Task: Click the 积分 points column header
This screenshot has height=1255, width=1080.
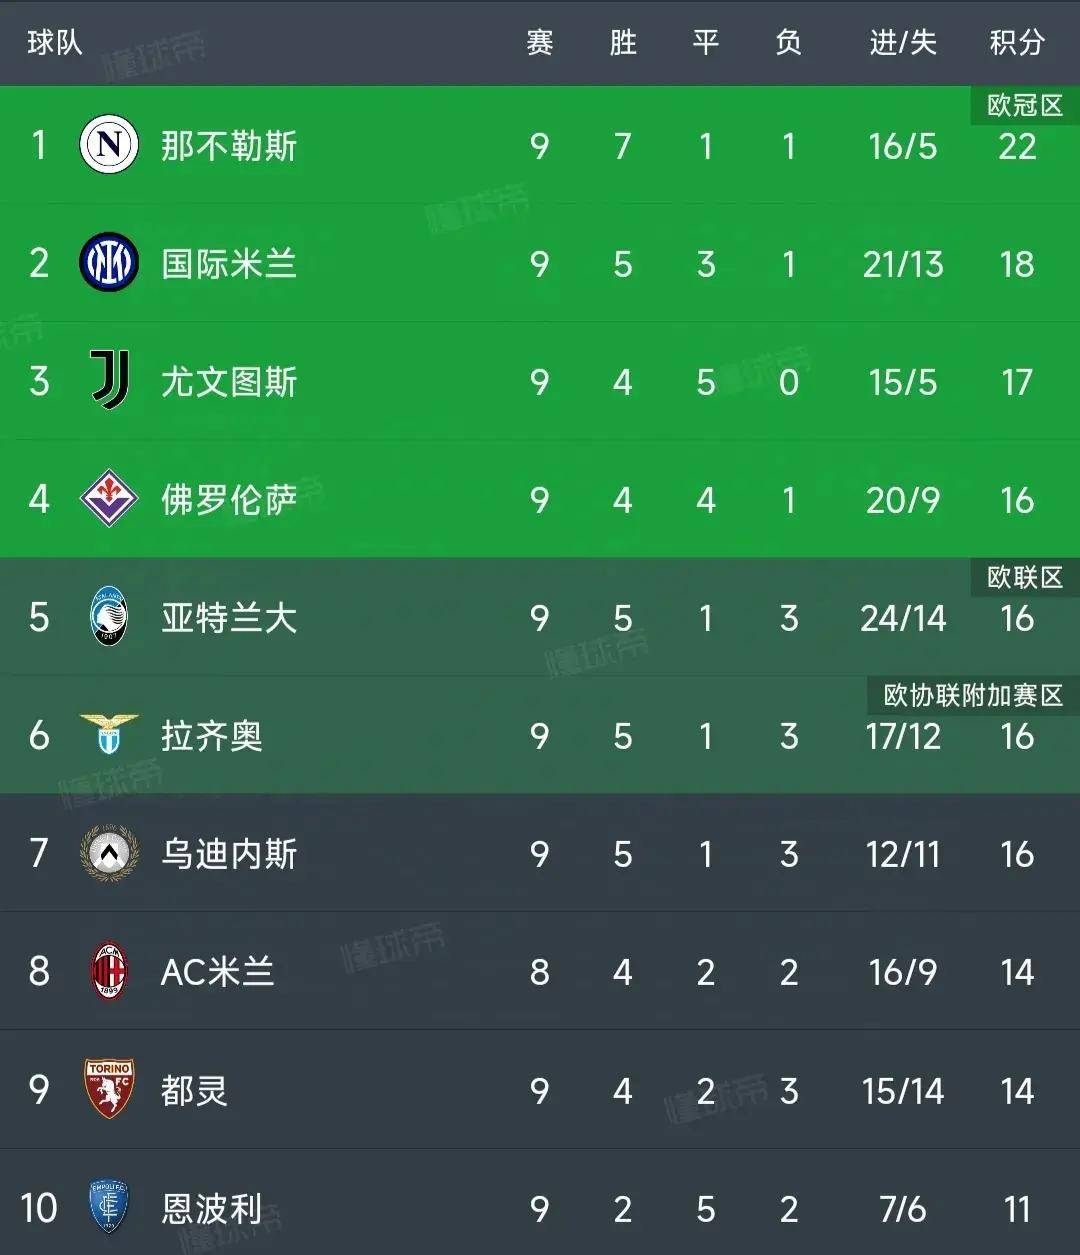Action: pyautogui.click(x=1017, y=42)
